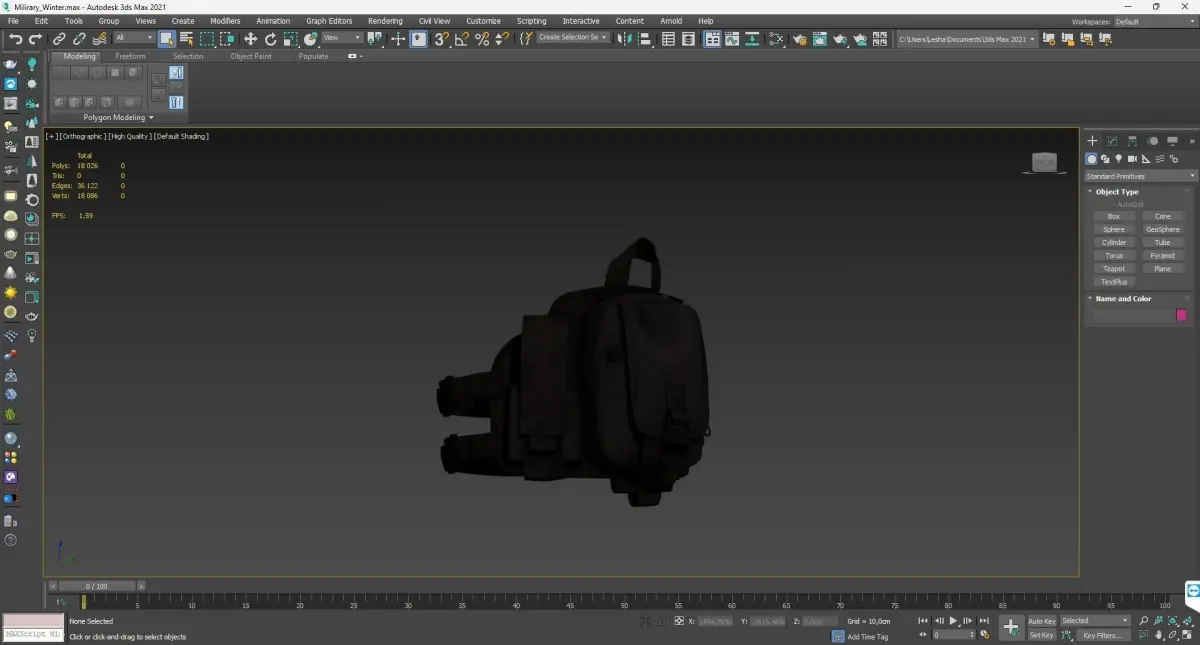Screen dimensions: 1200x645
Task: Open the reference coordinate View dropdown
Action: pyautogui.click(x=342, y=38)
